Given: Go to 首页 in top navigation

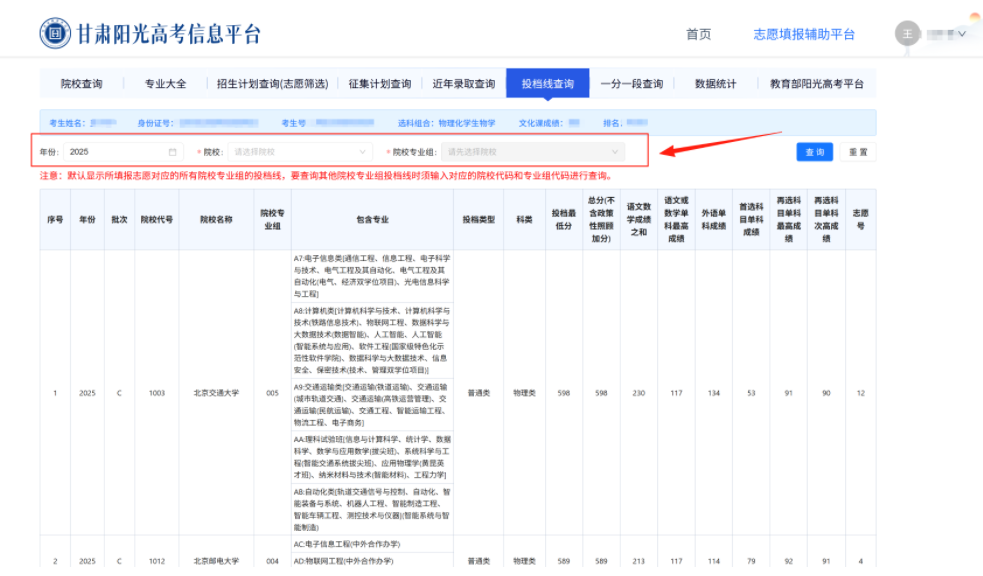Looking at the screenshot, I should (698, 34).
